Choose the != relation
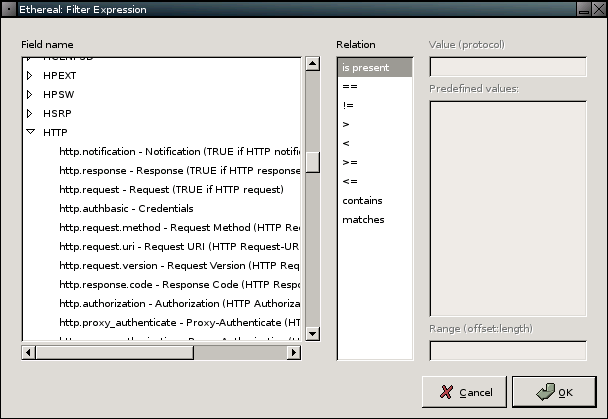This screenshot has height=419, width=608. 375,105
